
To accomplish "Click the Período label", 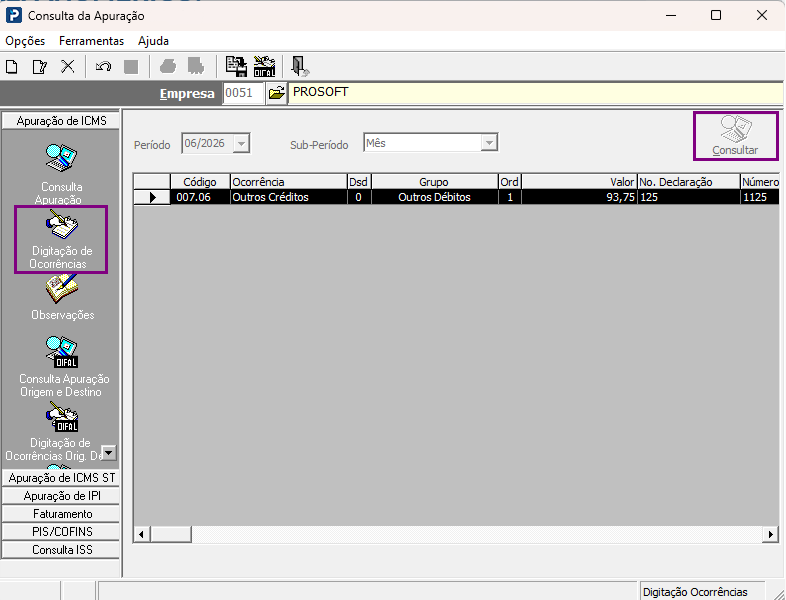I will pyautogui.click(x=152, y=145).
